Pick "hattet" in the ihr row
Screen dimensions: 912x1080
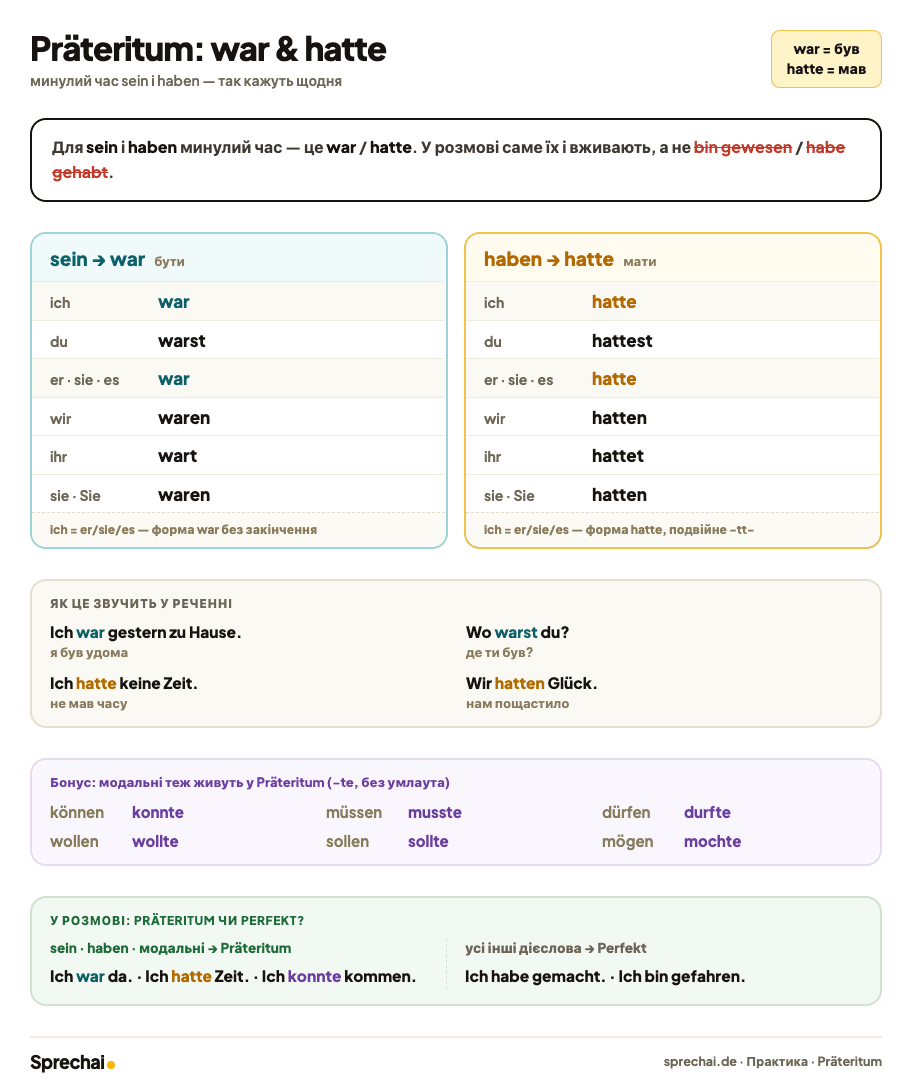click(x=618, y=456)
